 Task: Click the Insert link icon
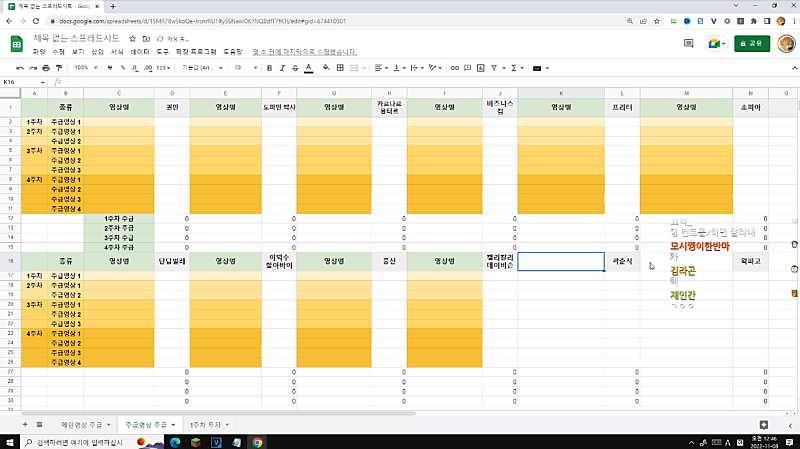455,68
